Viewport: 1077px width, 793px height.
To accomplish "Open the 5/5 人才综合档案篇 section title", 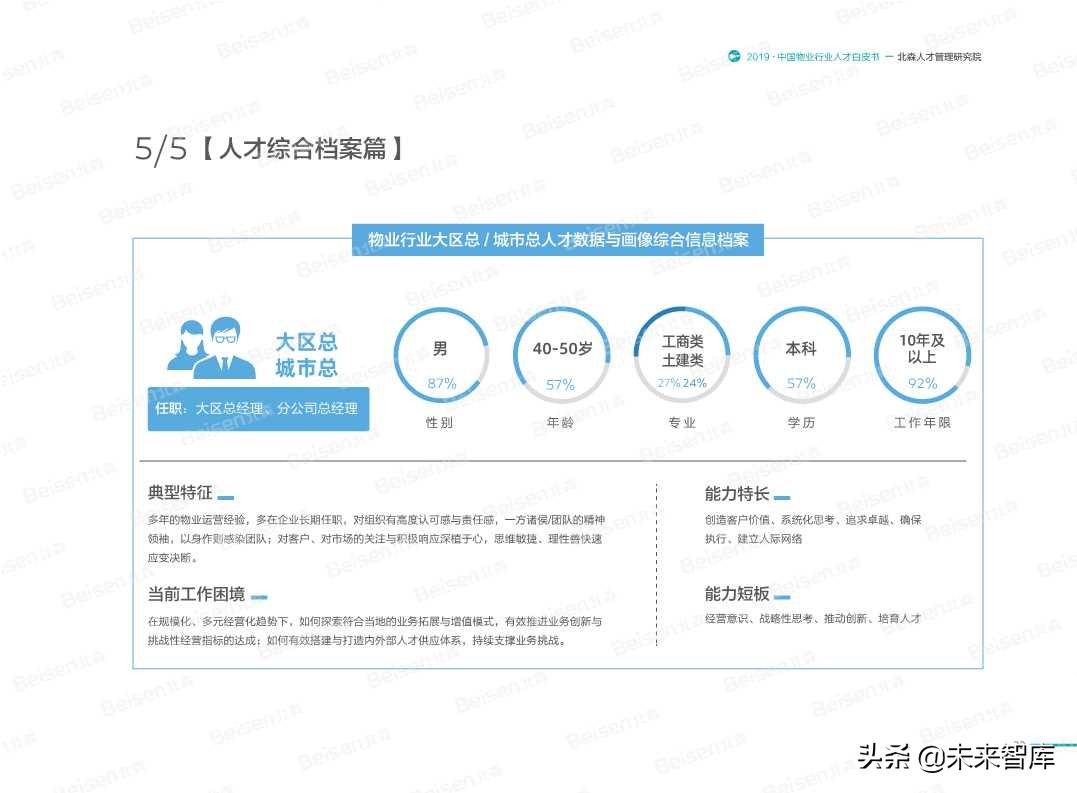I will pyautogui.click(x=270, y=147).
